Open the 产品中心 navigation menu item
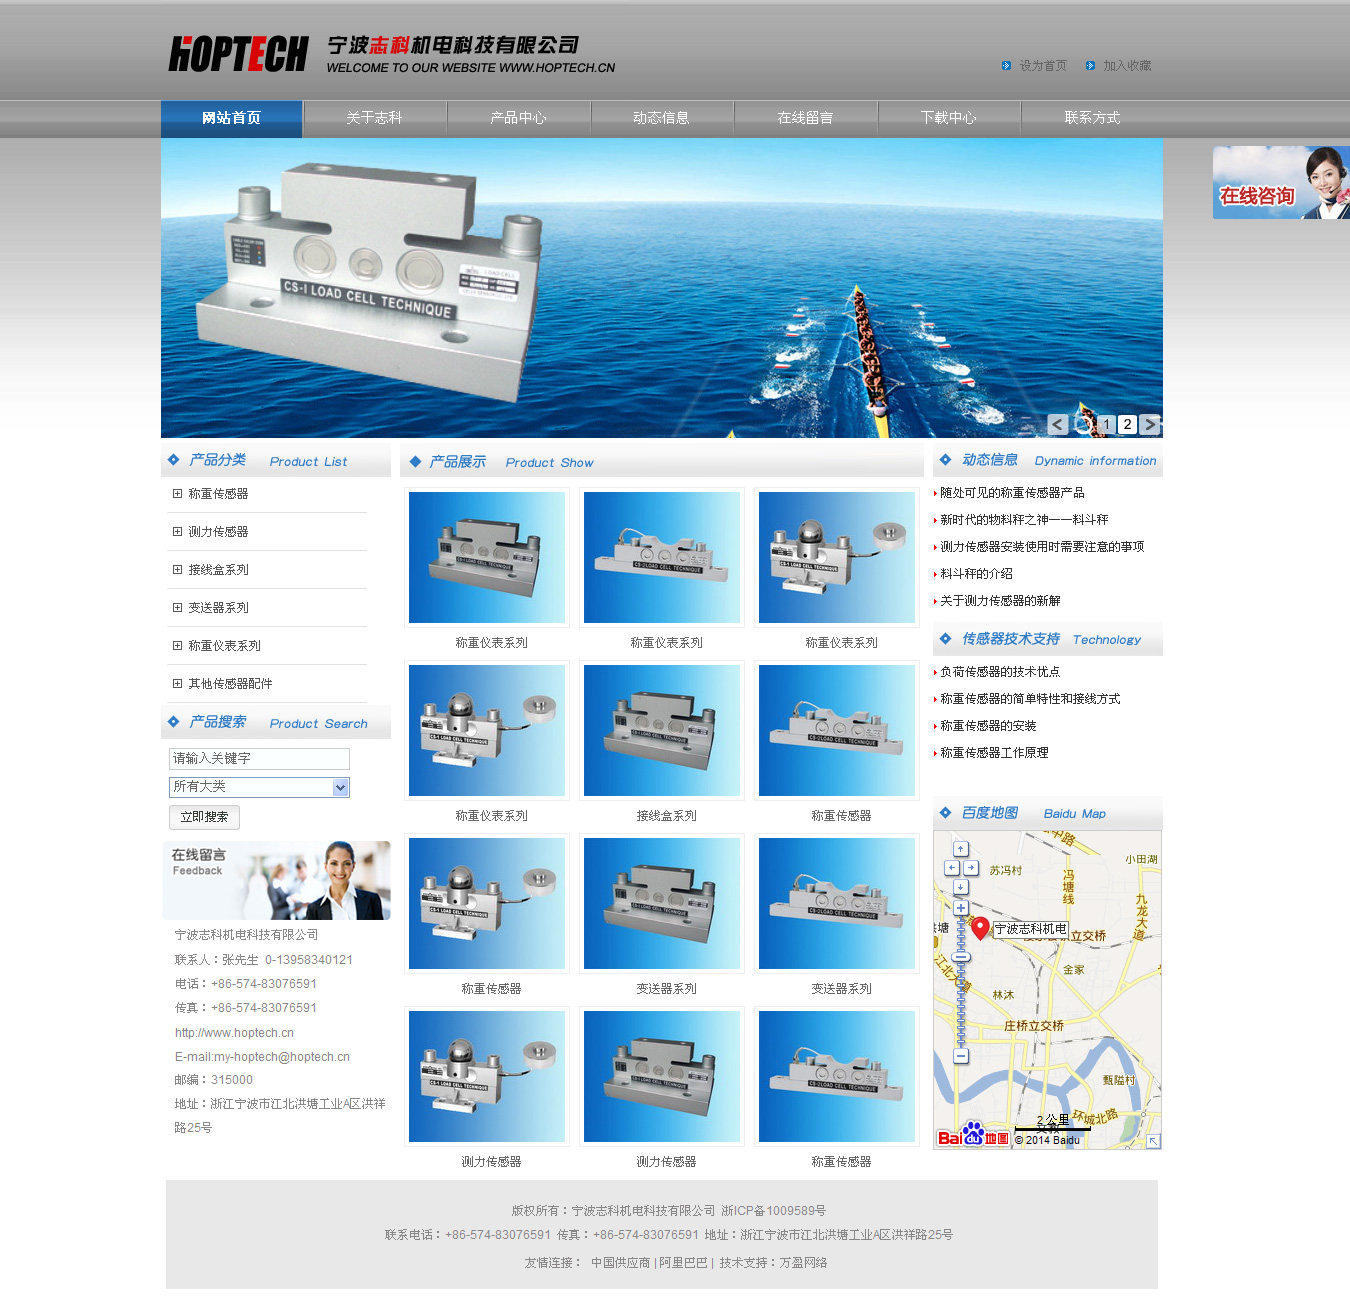The width and height of the screenshot is (1350, 1300). [518, 118]
